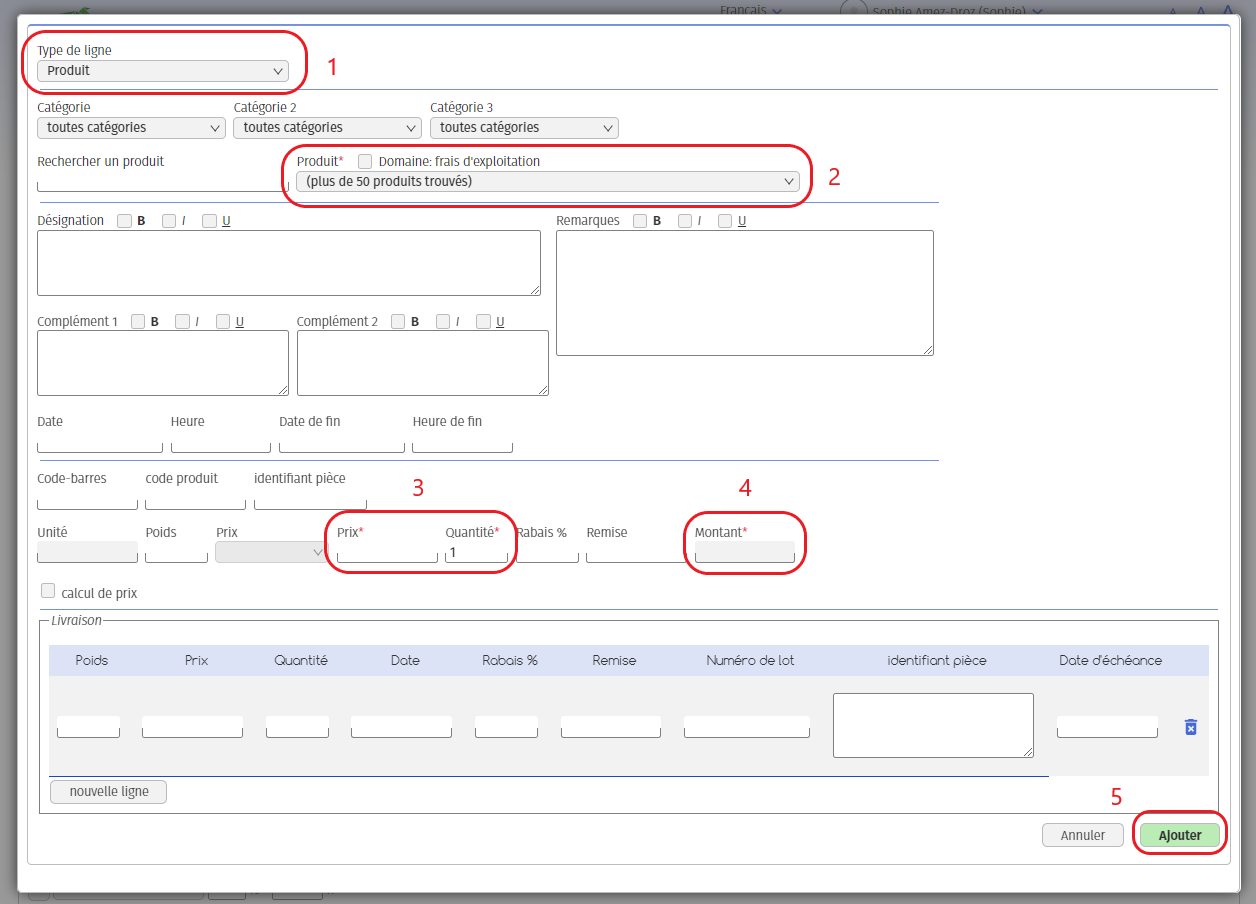The height and width of the screenshot is (904, 1256).
Task: Expand the Produit selection dropdown
Action: 548,181
